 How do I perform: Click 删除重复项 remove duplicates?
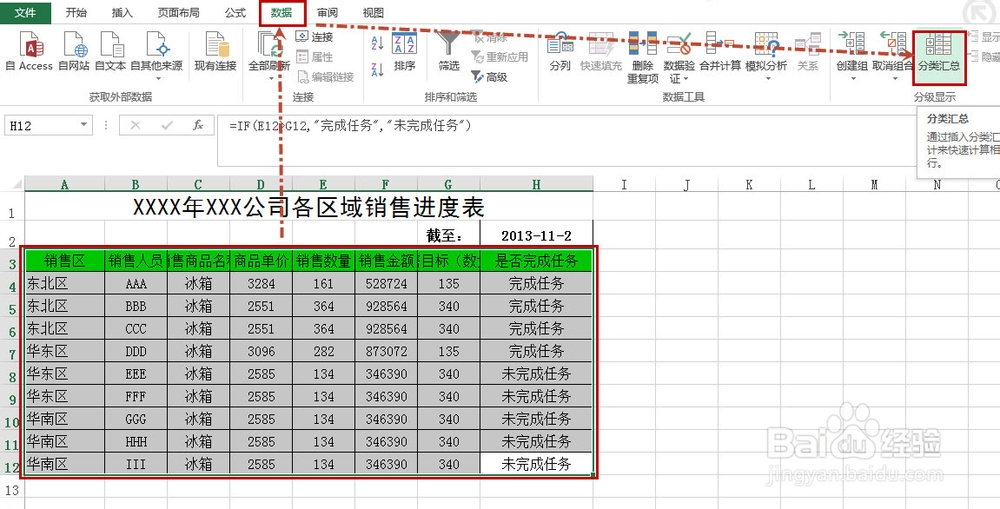click(643, 57)
